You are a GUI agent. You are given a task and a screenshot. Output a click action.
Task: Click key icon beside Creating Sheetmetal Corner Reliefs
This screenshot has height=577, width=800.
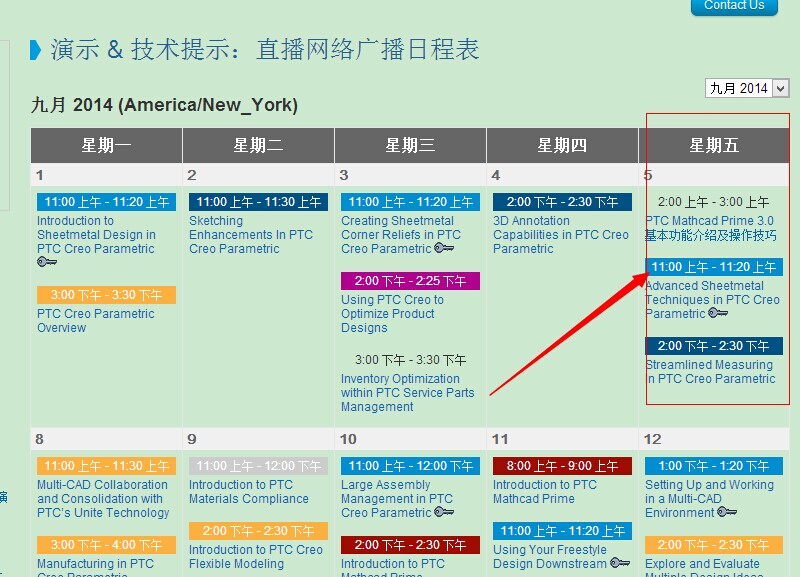tap(444, 248)
